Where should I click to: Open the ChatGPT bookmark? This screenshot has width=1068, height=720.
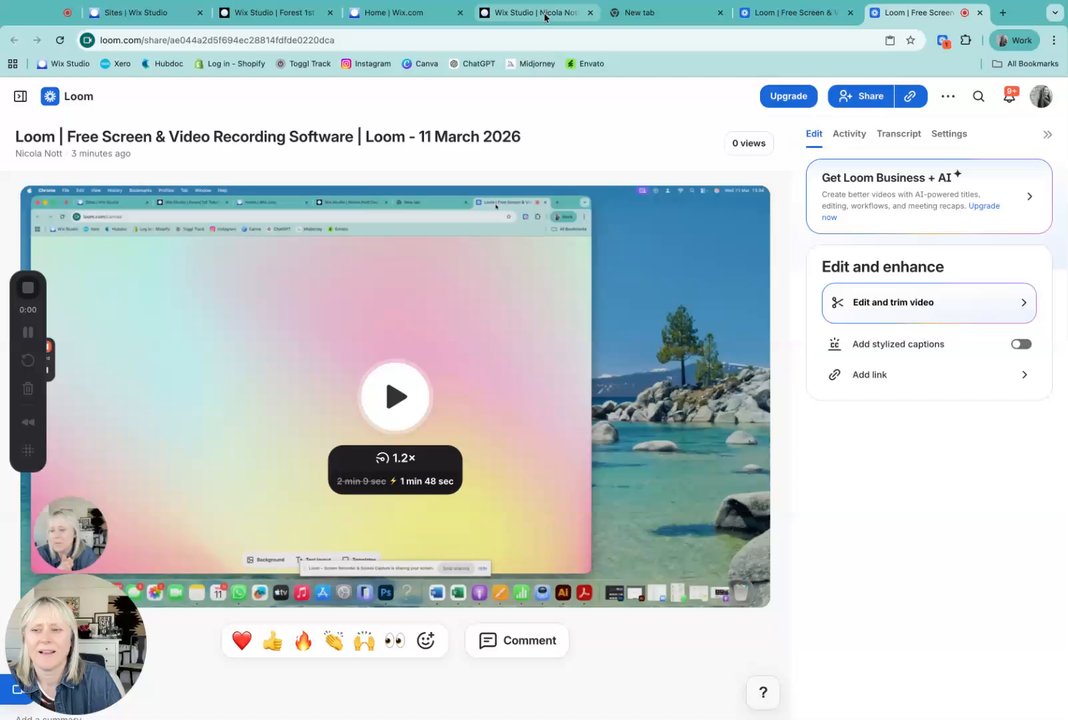(472, 63)
